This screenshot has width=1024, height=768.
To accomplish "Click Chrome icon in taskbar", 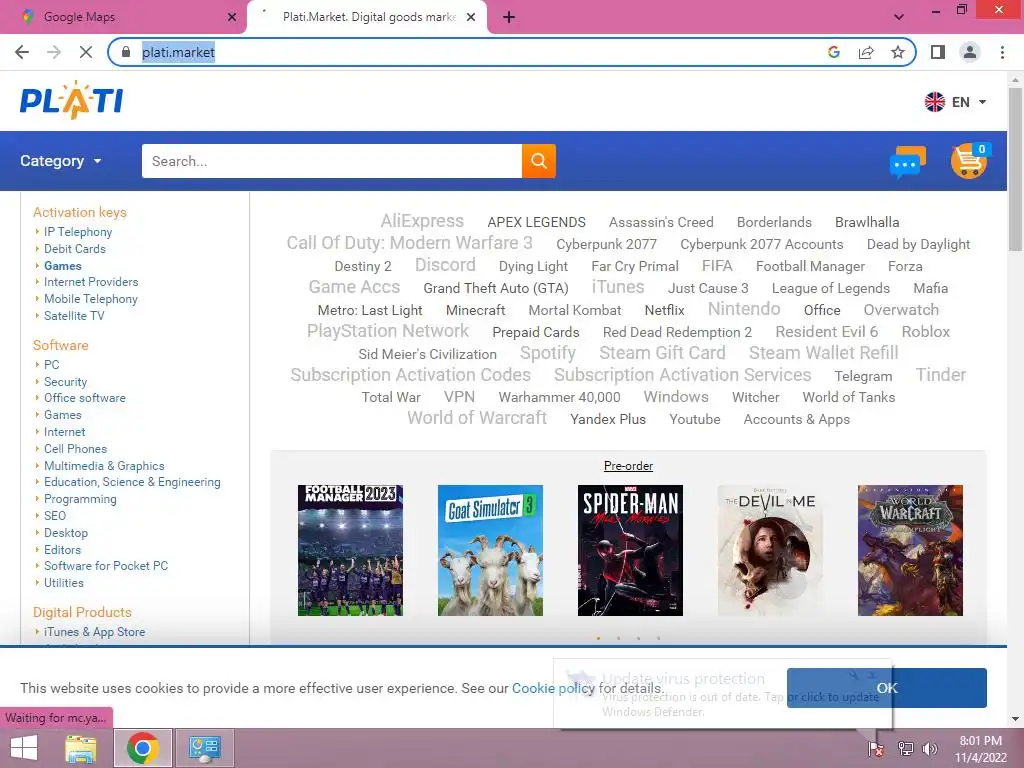I will (x=143, y=748).
